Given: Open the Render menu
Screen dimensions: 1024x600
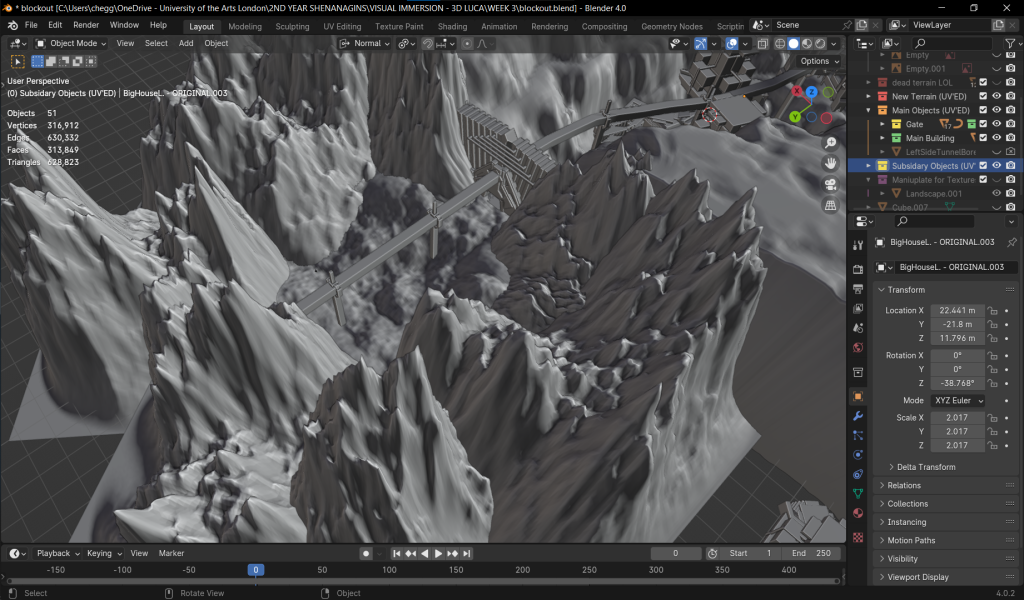Looking at the screenshot, I should click(86, 25).
